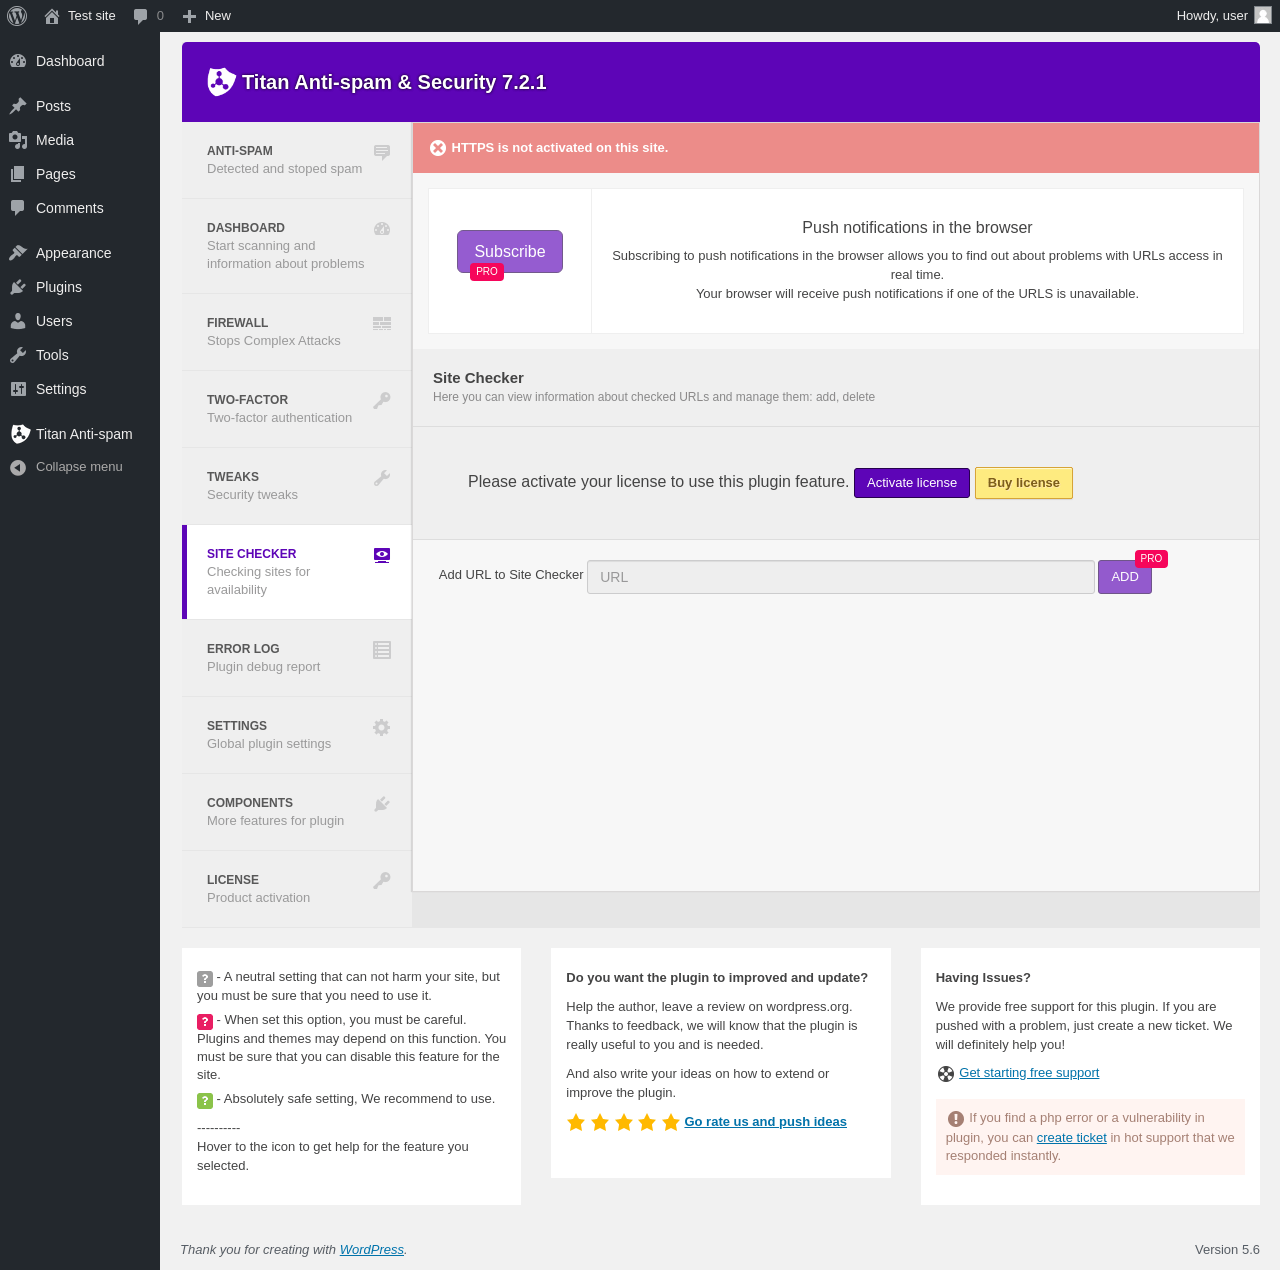Click the WordPress logo icon
This screenshot has height=1270, width=1280.
point(17,16)
